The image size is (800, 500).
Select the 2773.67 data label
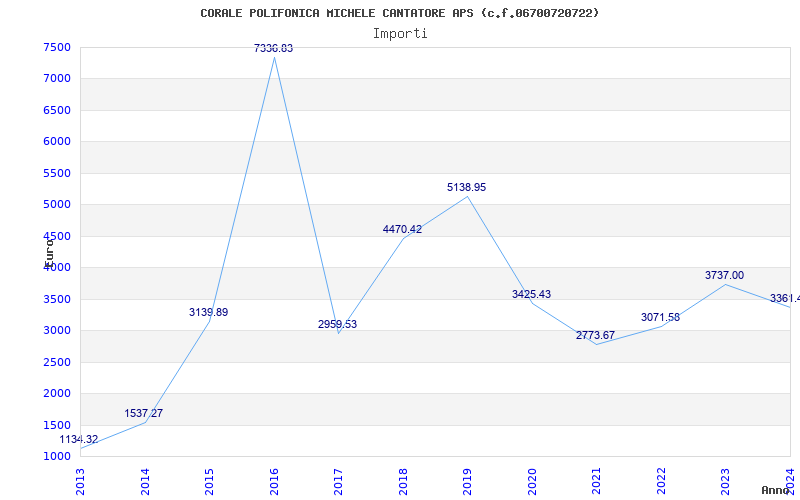tap(595, 335)
